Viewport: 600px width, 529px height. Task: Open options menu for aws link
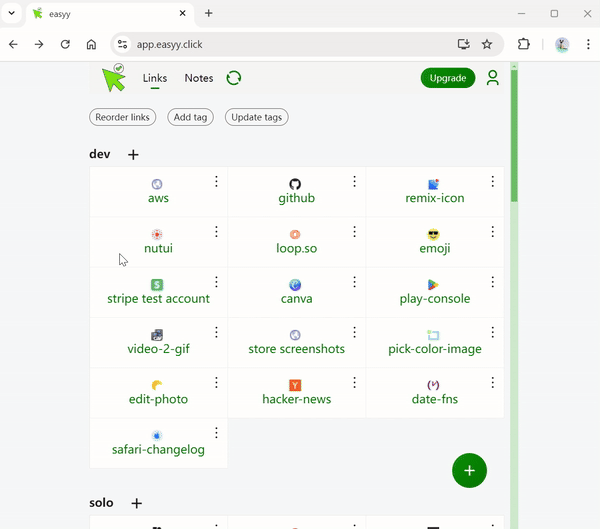coord(216,181)
